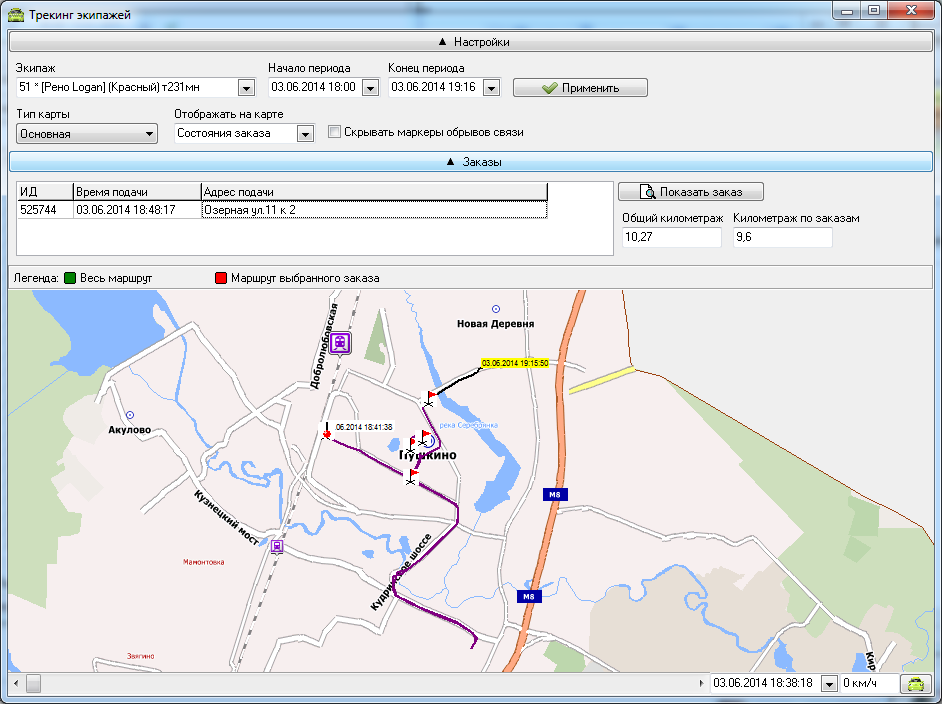The width and height of the screenshot is (942, 704).
Task: Click the small purple station icon near Кузнецкий мост
Action: coord(276,546)
